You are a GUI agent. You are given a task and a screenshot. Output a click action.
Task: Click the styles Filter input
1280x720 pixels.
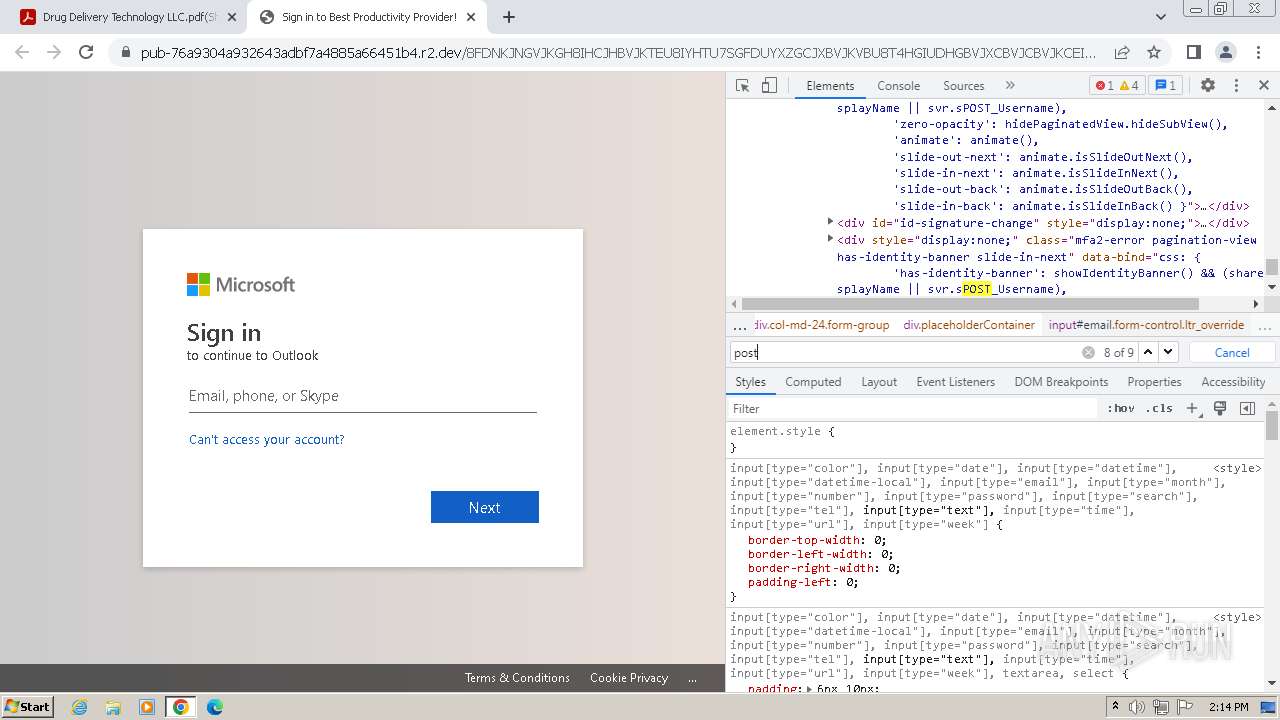point(914,408)
